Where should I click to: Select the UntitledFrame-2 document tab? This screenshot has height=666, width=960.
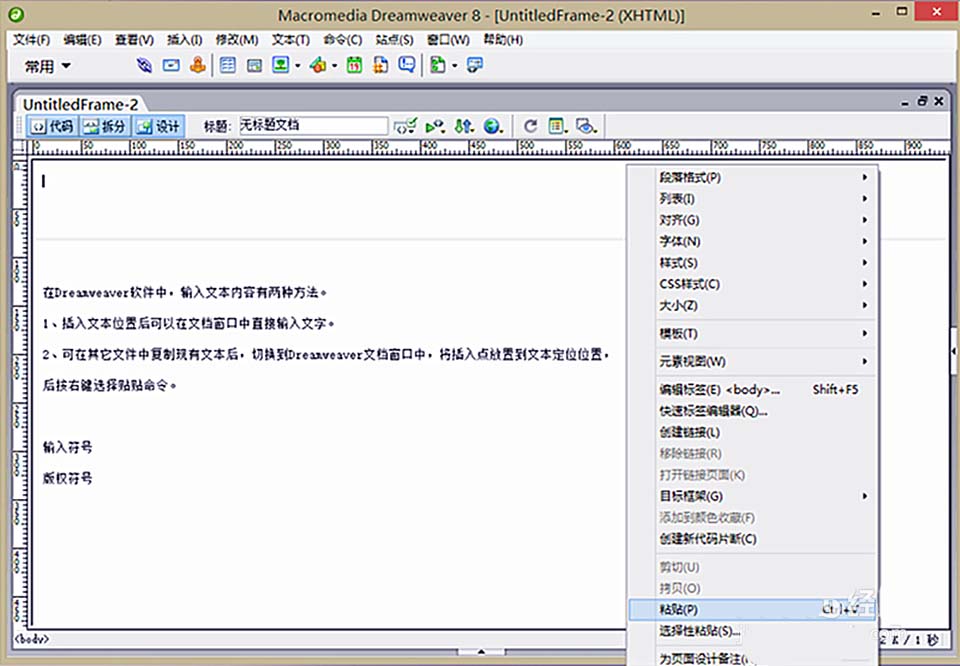tap(81, 104)
